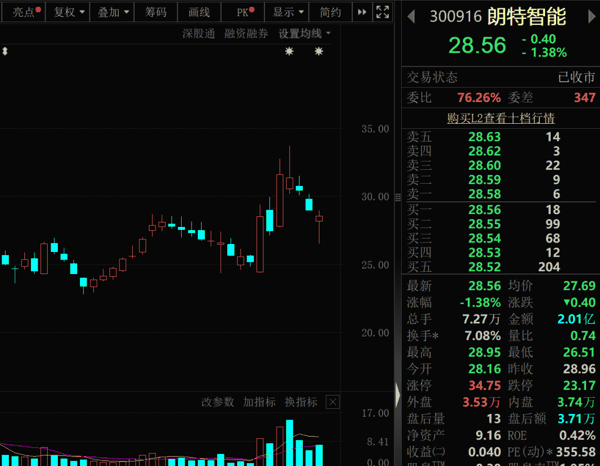Click the 跌停 price 23.17
The image size is (600, 466).
(x=579, y=385)
